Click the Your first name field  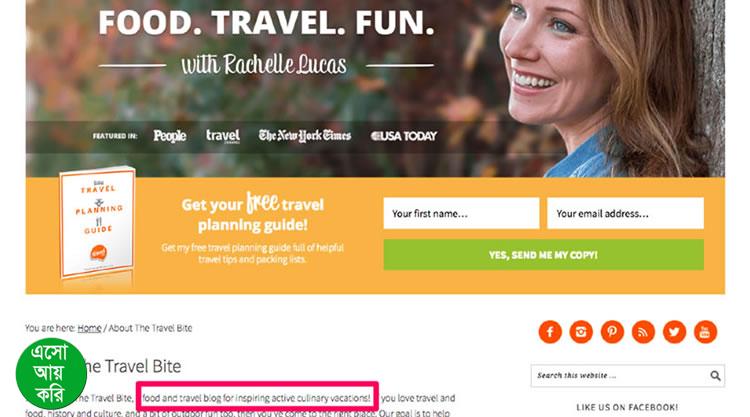[x=461, y=213]
